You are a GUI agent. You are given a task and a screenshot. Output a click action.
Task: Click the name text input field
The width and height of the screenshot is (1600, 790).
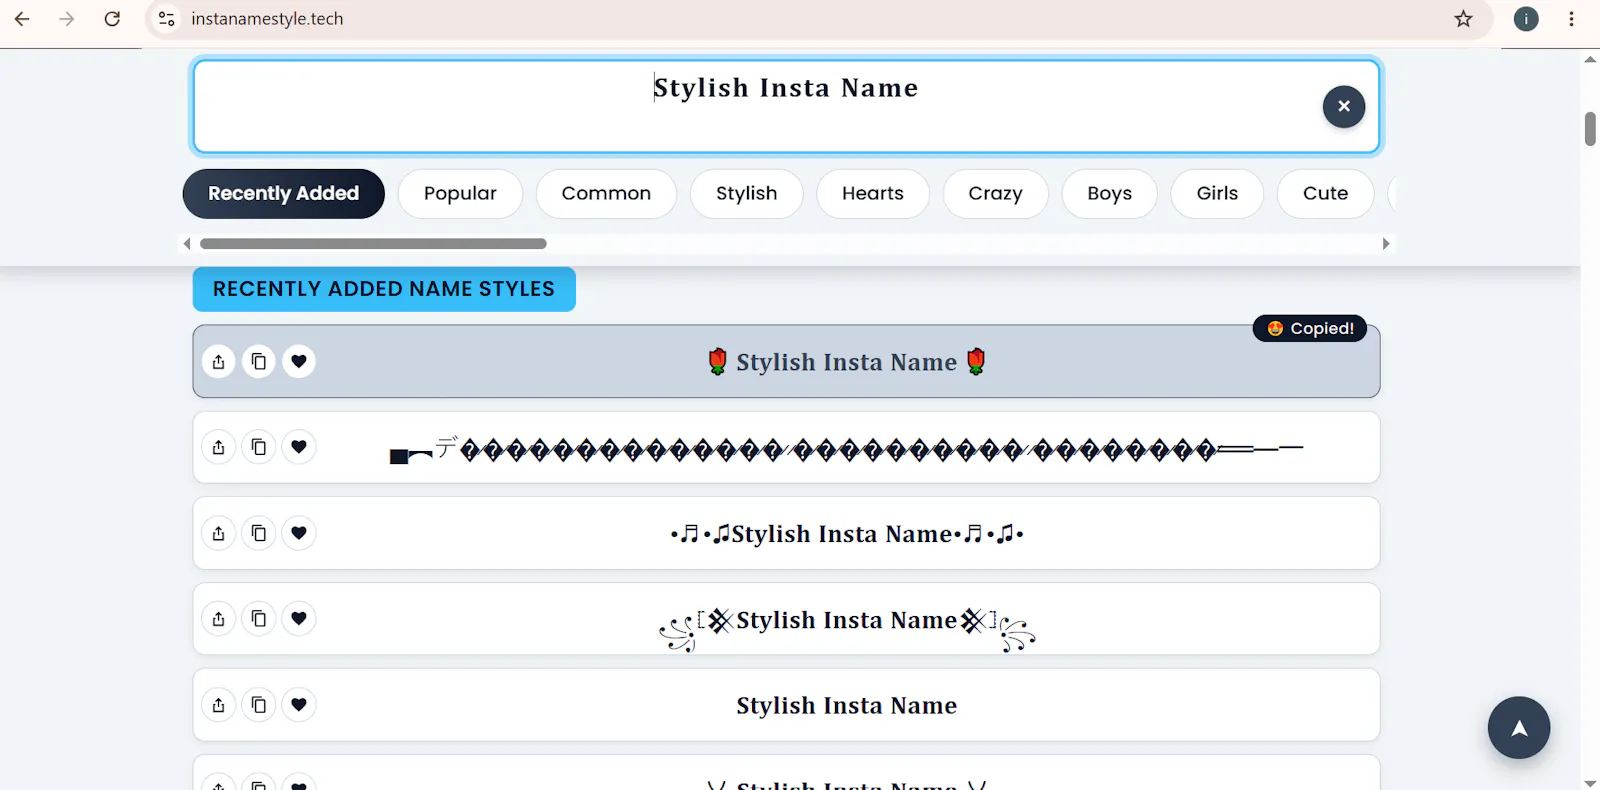click(786, 106)
